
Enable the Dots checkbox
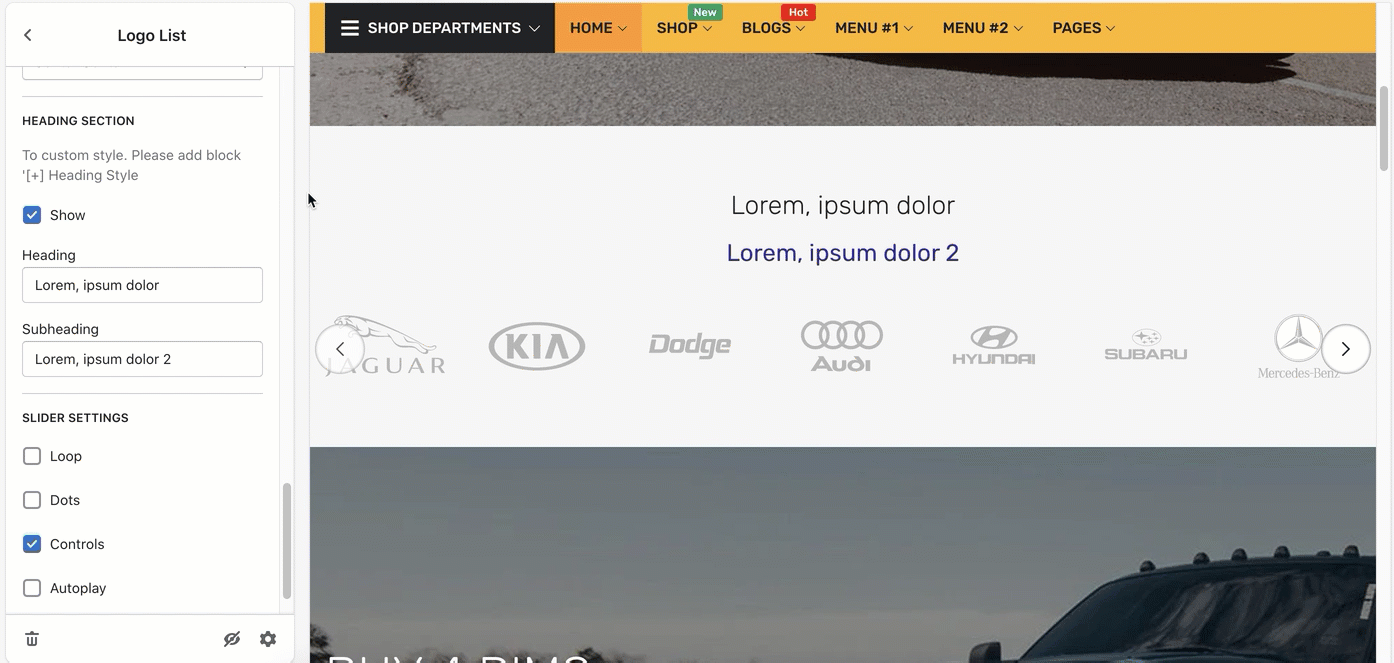pyautogui.click(x=32, y=500)
